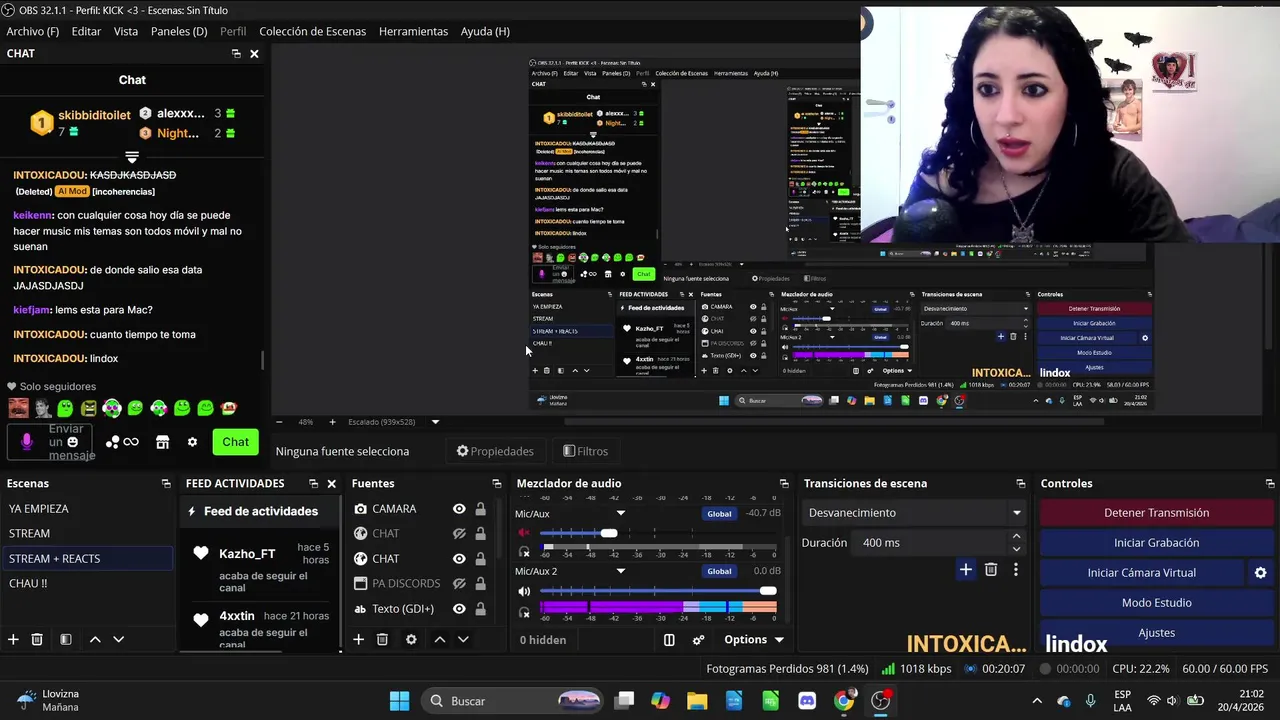Click the emoji icon in message box
Image resolution: width=1280 pixels, height=720 pixels.
72,442
